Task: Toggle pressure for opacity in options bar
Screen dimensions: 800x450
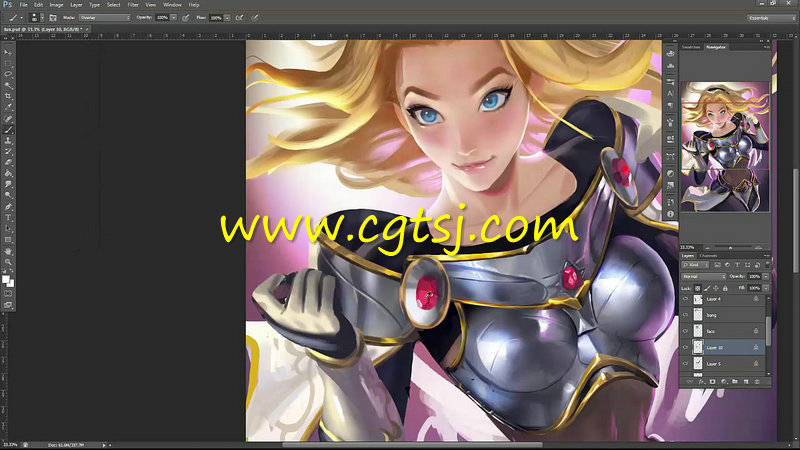Action: pyautogui.click(x=186, y=17)
